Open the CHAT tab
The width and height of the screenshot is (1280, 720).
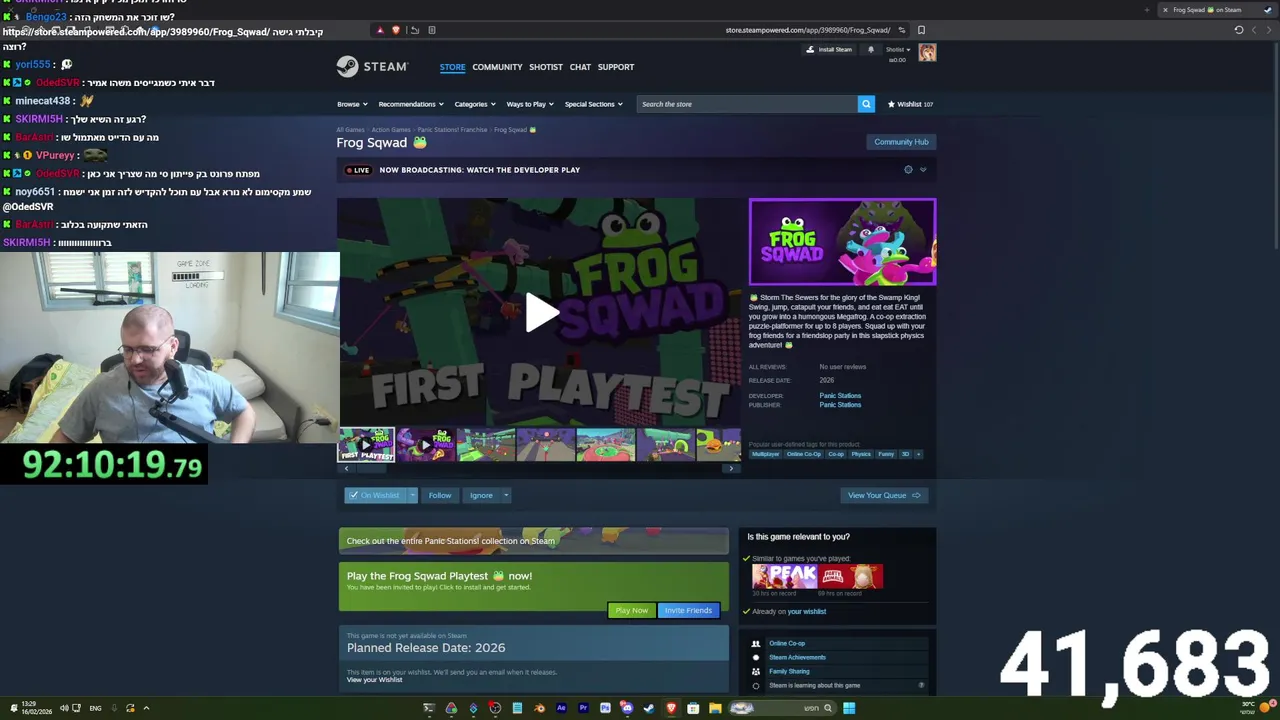coord(580,67)
